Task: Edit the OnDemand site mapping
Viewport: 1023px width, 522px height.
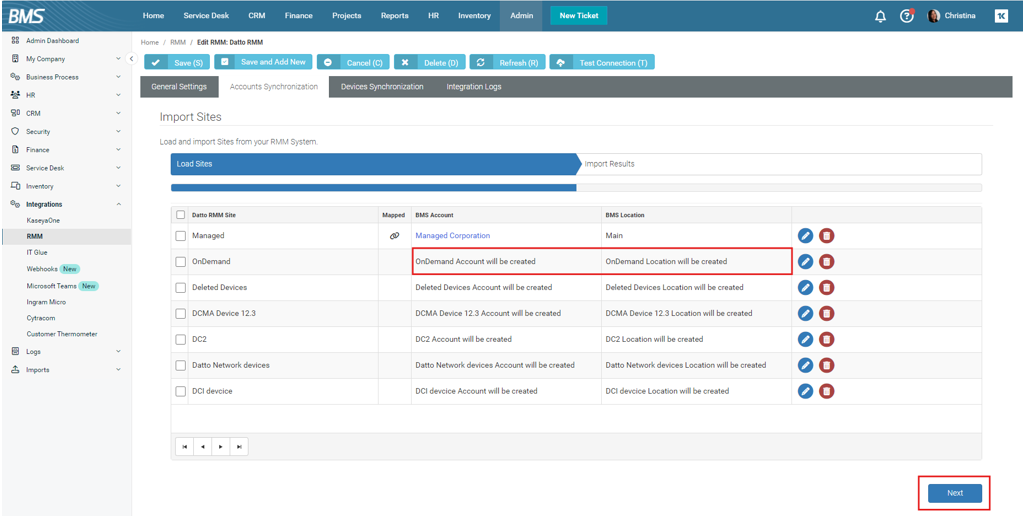Action: [x=805, y=262]
